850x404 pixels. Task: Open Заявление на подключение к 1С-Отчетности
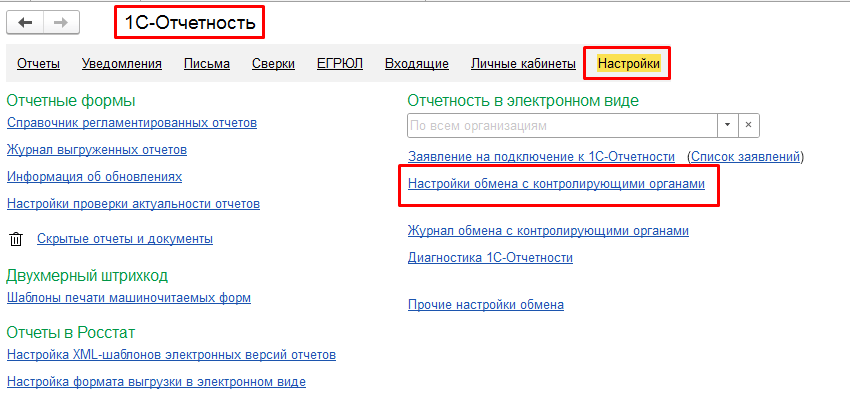pyautogui.click(x=541, y=157)
